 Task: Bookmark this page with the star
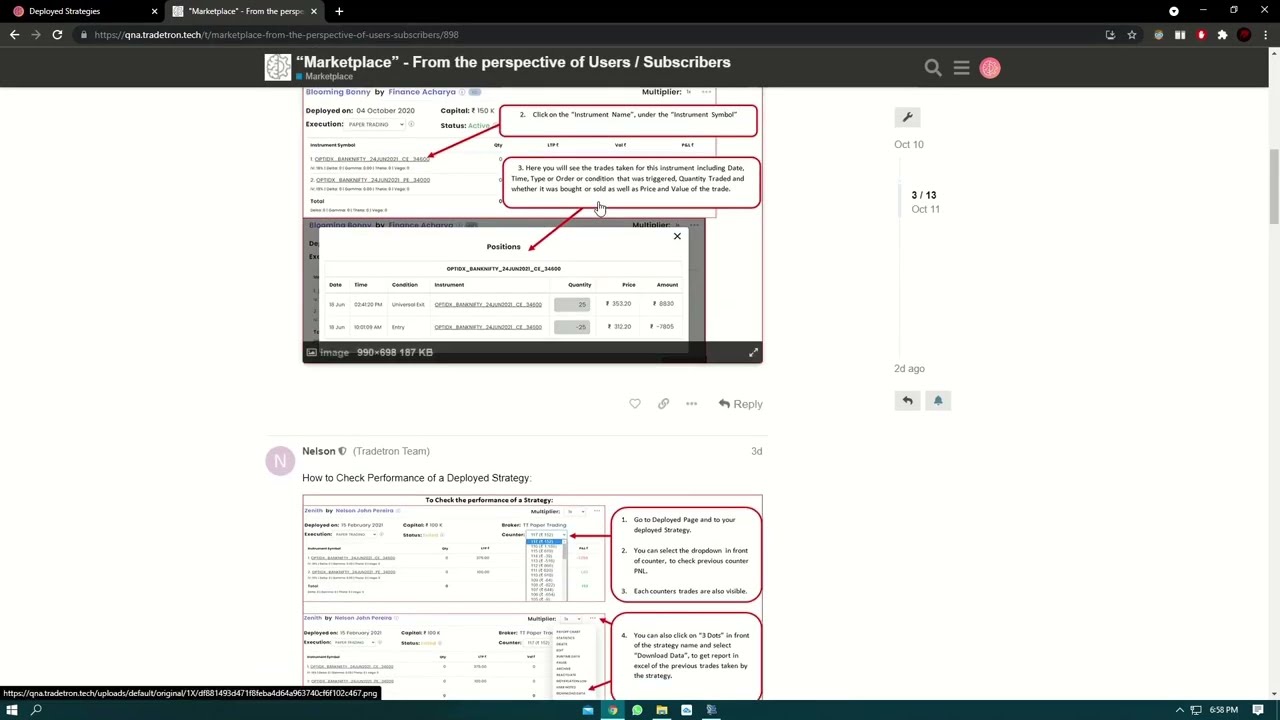pyautogui.click(x=1132, y=35)
